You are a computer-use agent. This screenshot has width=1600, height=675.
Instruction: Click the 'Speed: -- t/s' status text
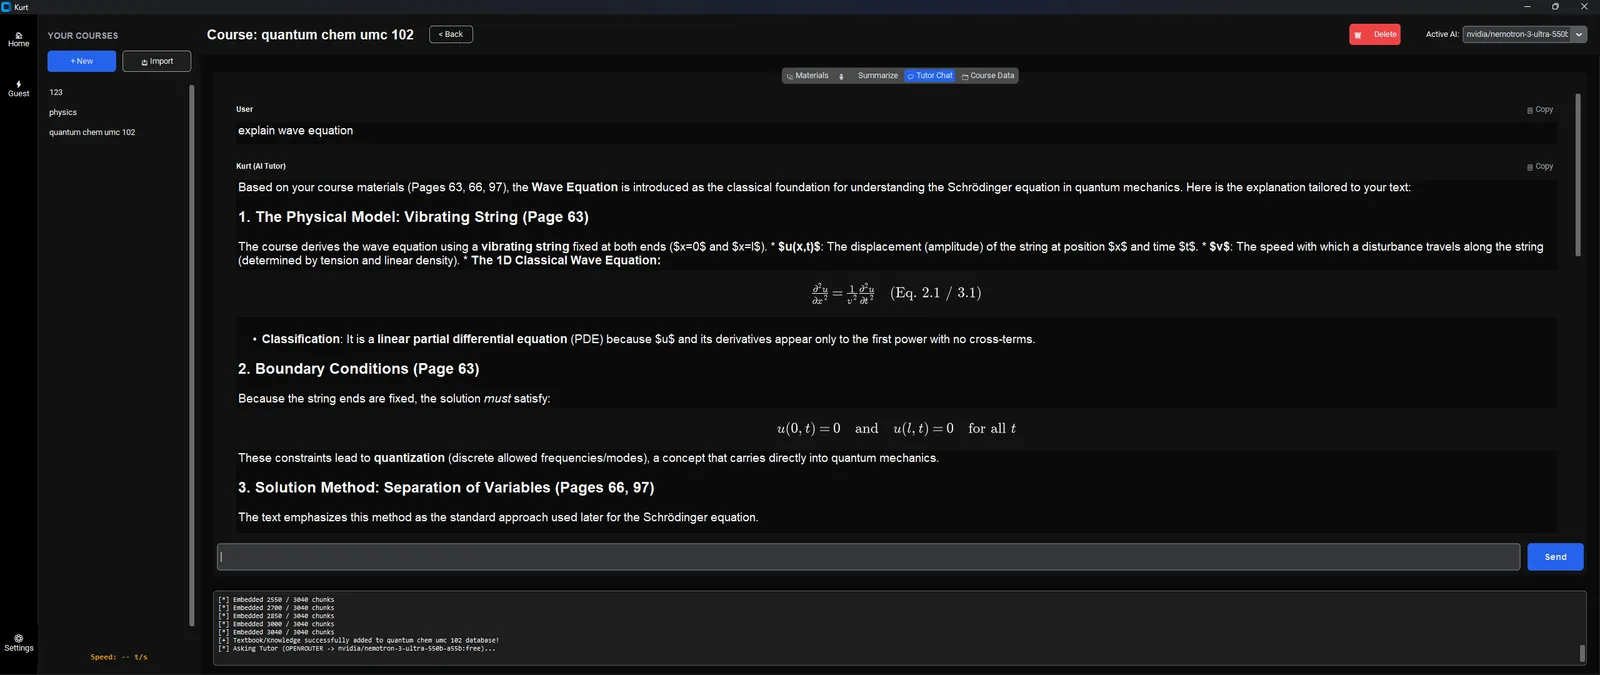click(119, 657)
